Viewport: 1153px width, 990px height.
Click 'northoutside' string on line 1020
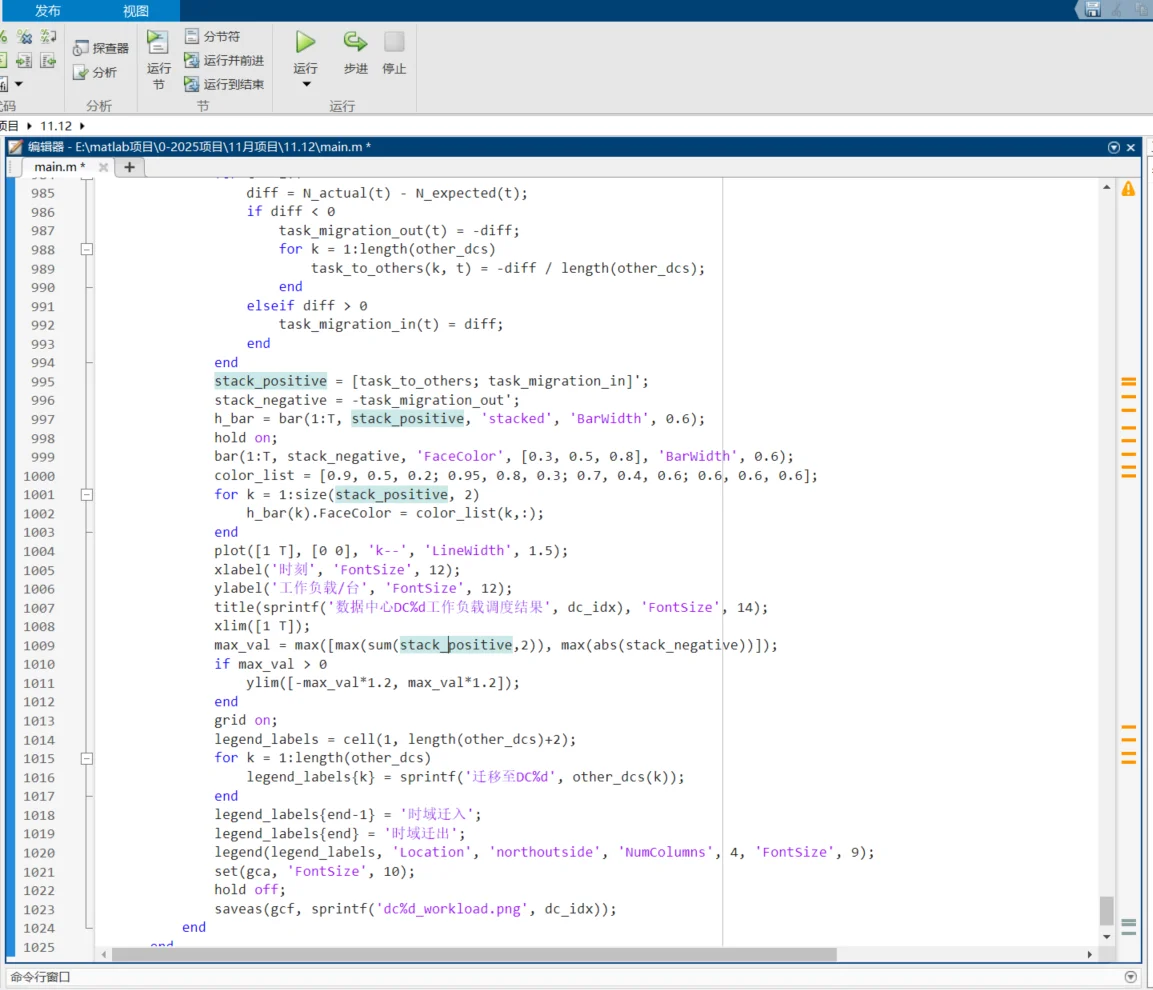544,852
